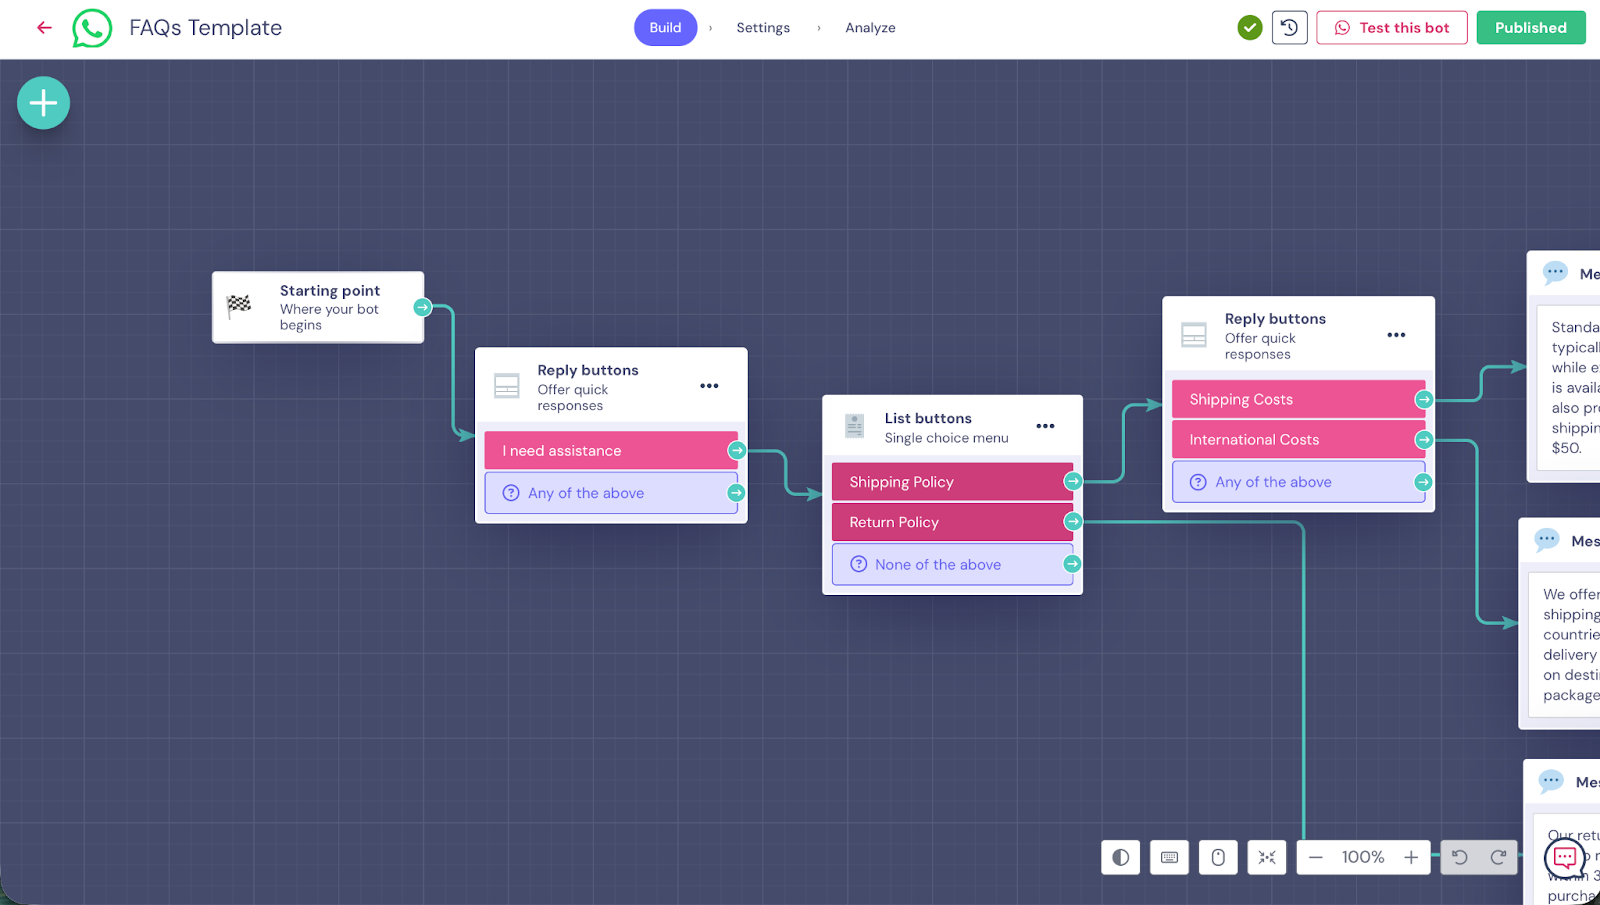Click the Shipping Policy output connector
Image resolution: width=1600 pixels, height=905 pixels.
[1073, 482]
